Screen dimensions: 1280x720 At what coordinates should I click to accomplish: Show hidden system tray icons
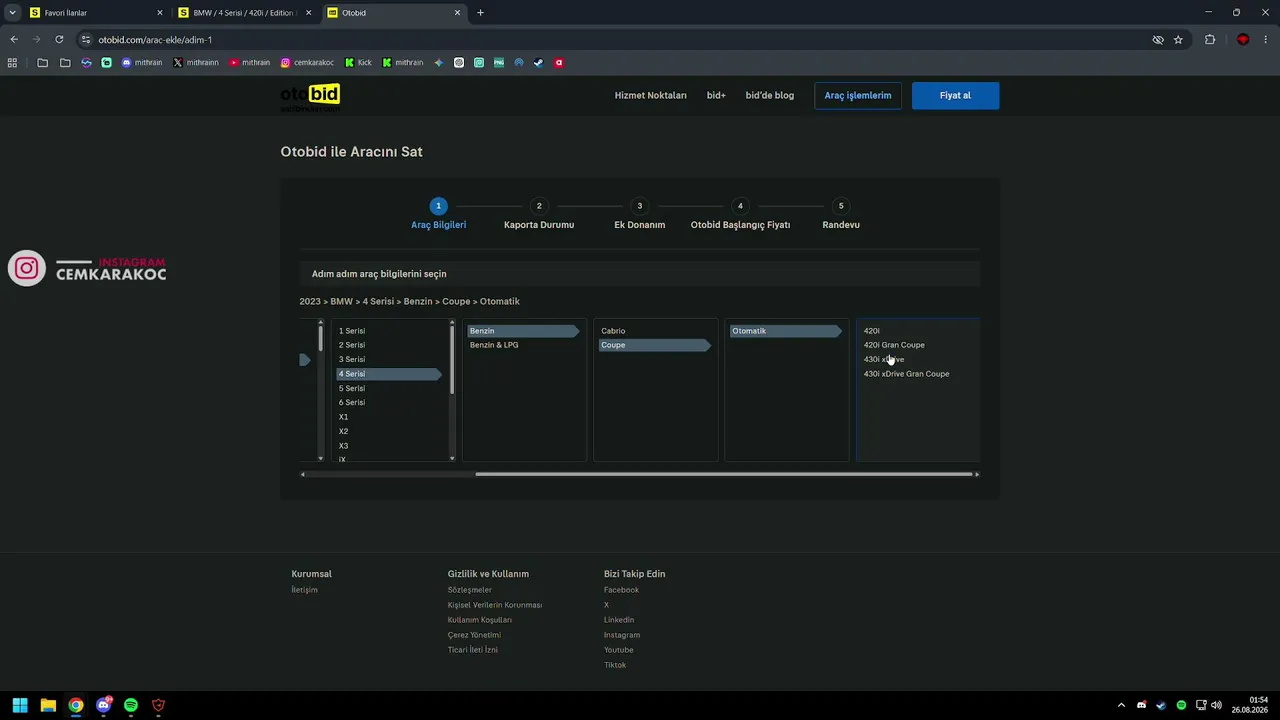click(x=1121, y=705)
